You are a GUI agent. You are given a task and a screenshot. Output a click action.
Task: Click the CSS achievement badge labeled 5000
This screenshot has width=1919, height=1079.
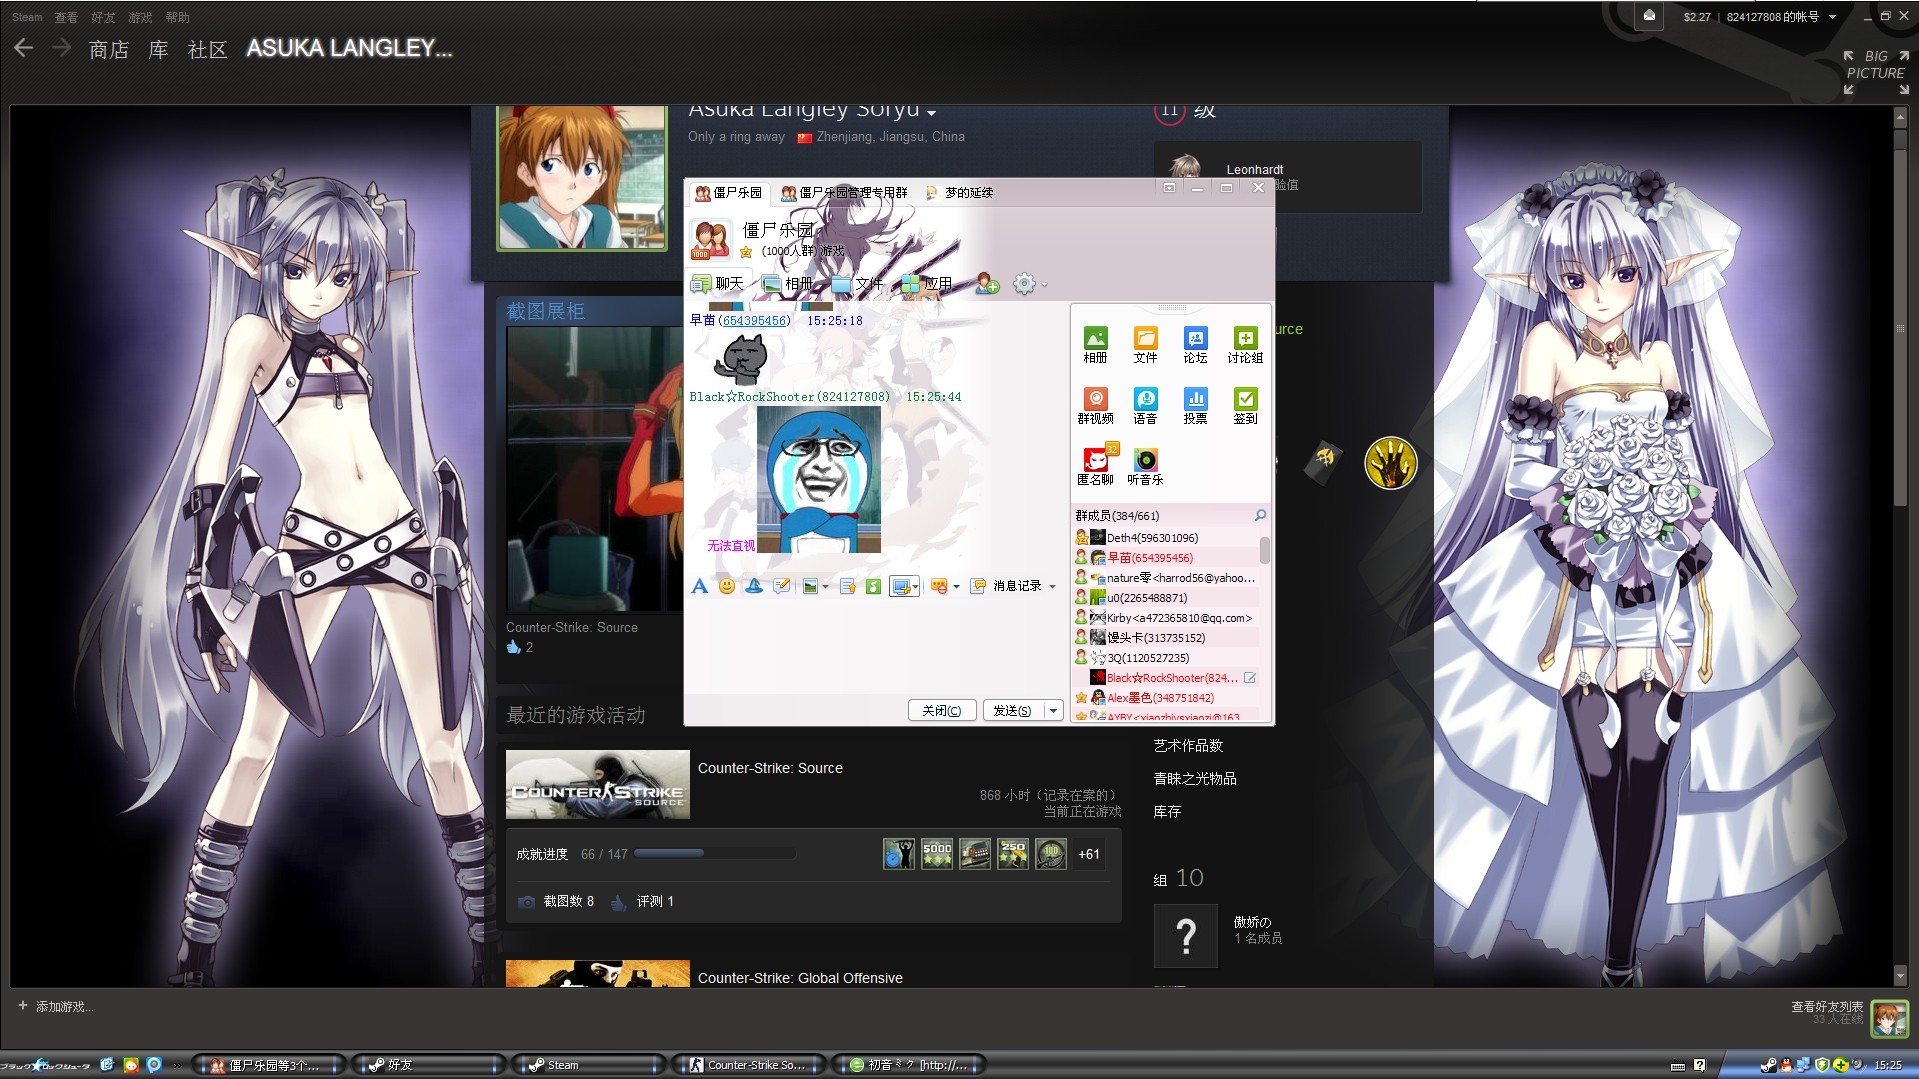pos(937,854)
